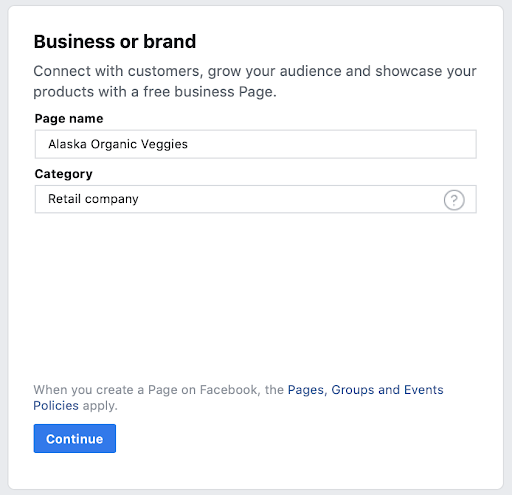Click the Connect with customers description line

click(255, 71)
